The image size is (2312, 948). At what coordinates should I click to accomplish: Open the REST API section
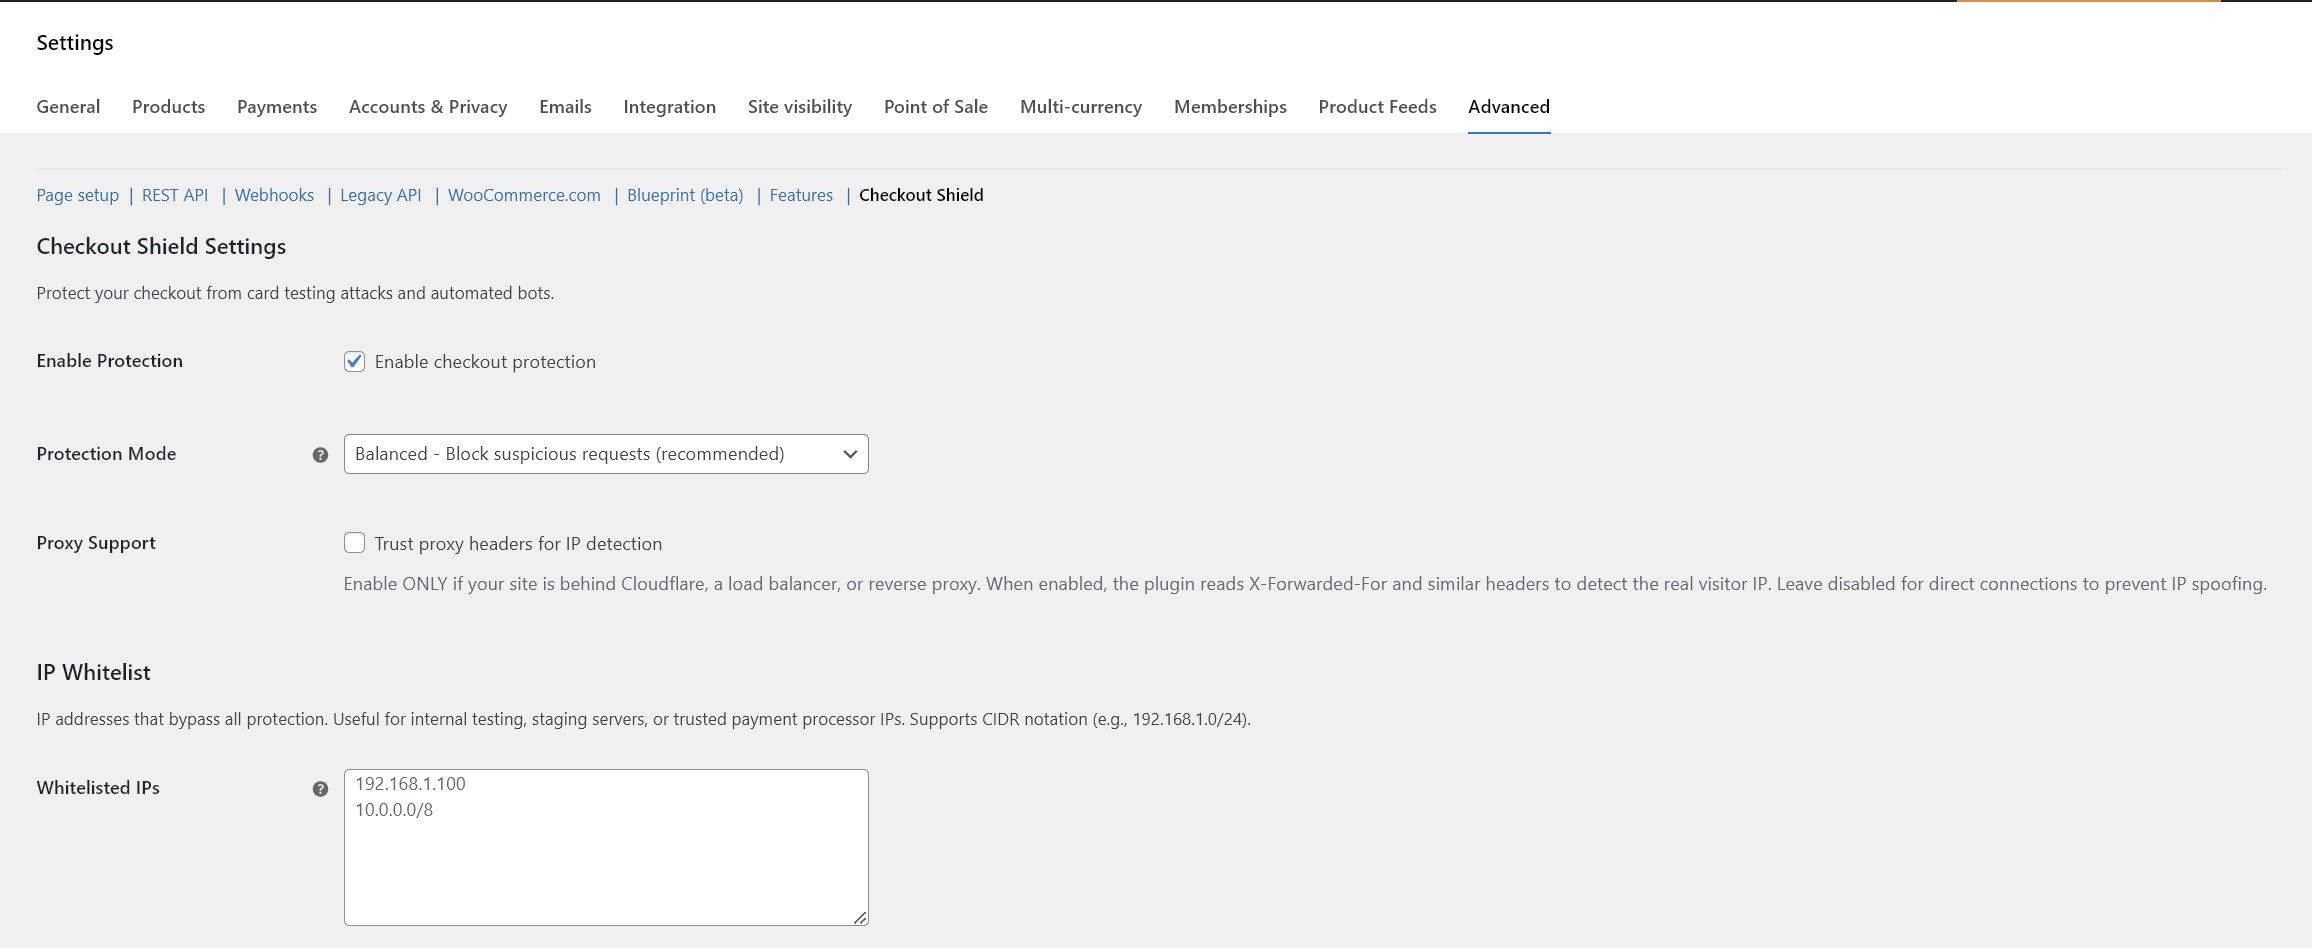pos(174,195)
